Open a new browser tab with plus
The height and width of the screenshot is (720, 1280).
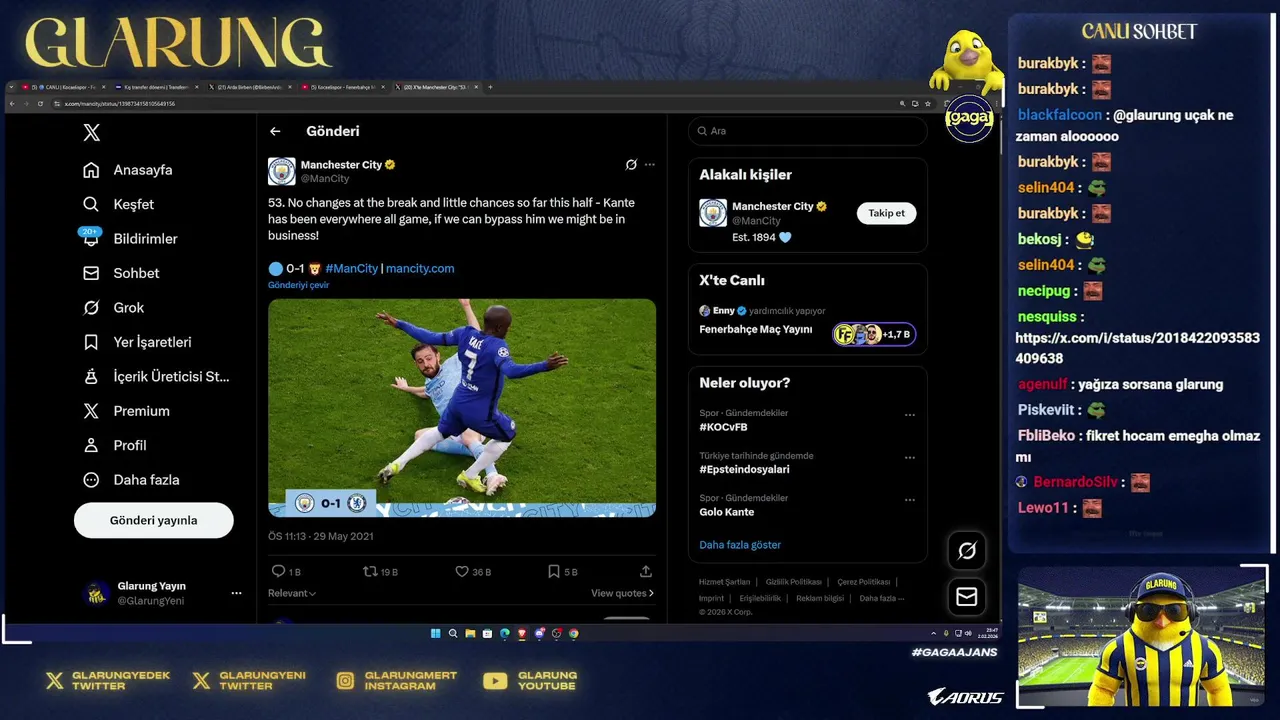coord(490,87)
